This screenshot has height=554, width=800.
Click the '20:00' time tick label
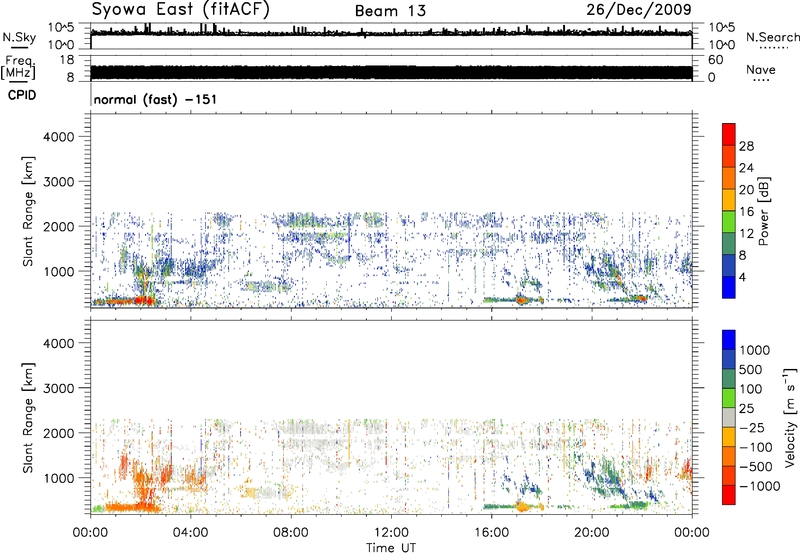pos(592,533)
